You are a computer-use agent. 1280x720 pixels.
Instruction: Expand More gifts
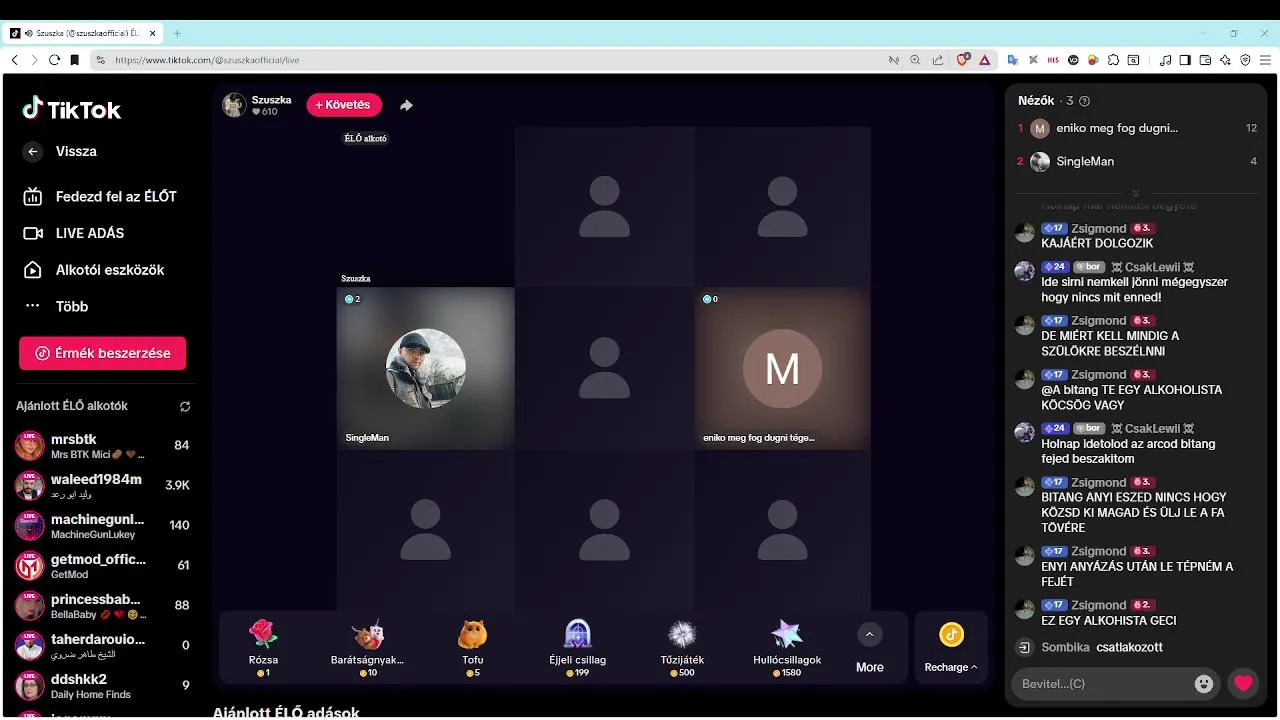tap(869, 648)
